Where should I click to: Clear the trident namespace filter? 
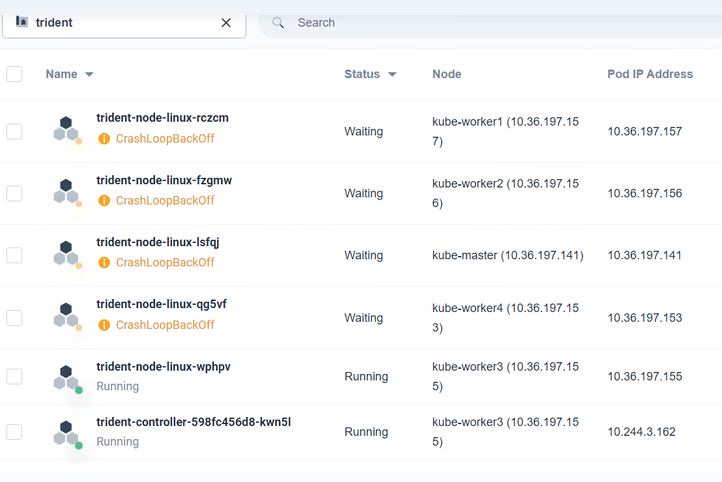226,23
